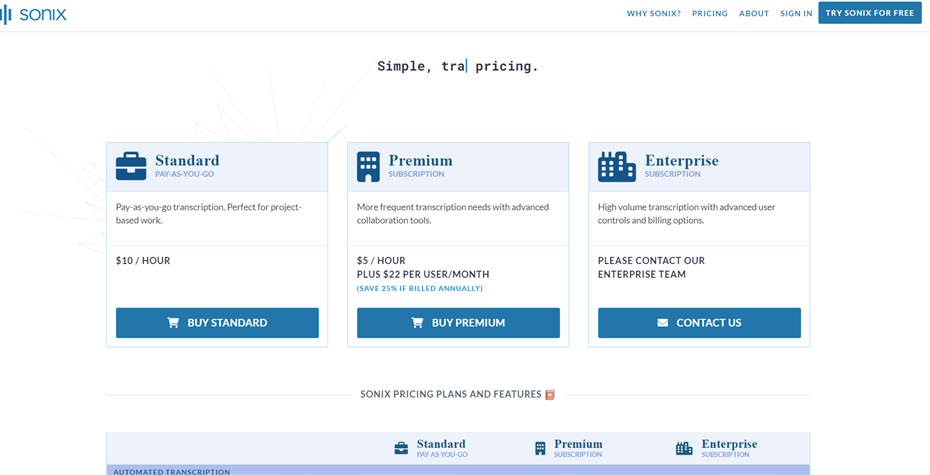
Task: Click the cart icon in Buy Premium
Action: 417,323
